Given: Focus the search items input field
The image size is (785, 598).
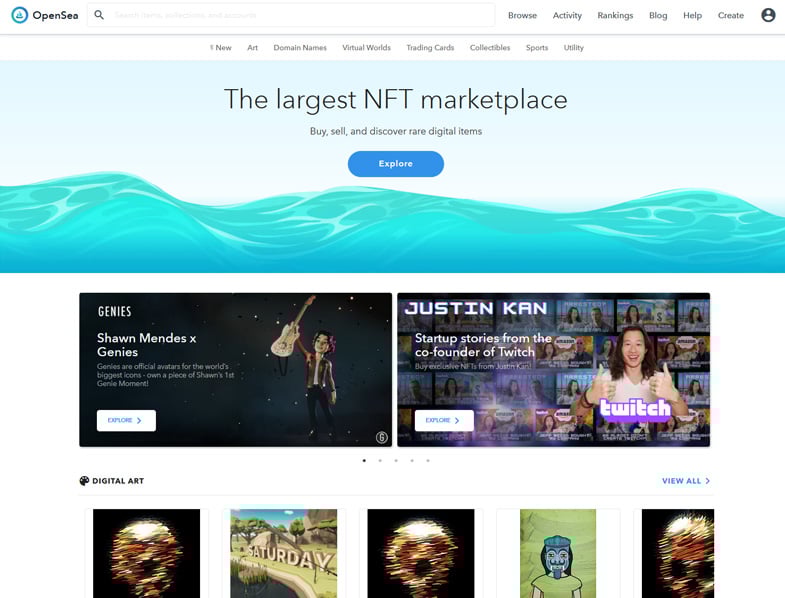Looking at the screenshot, I should coord(291,15).
